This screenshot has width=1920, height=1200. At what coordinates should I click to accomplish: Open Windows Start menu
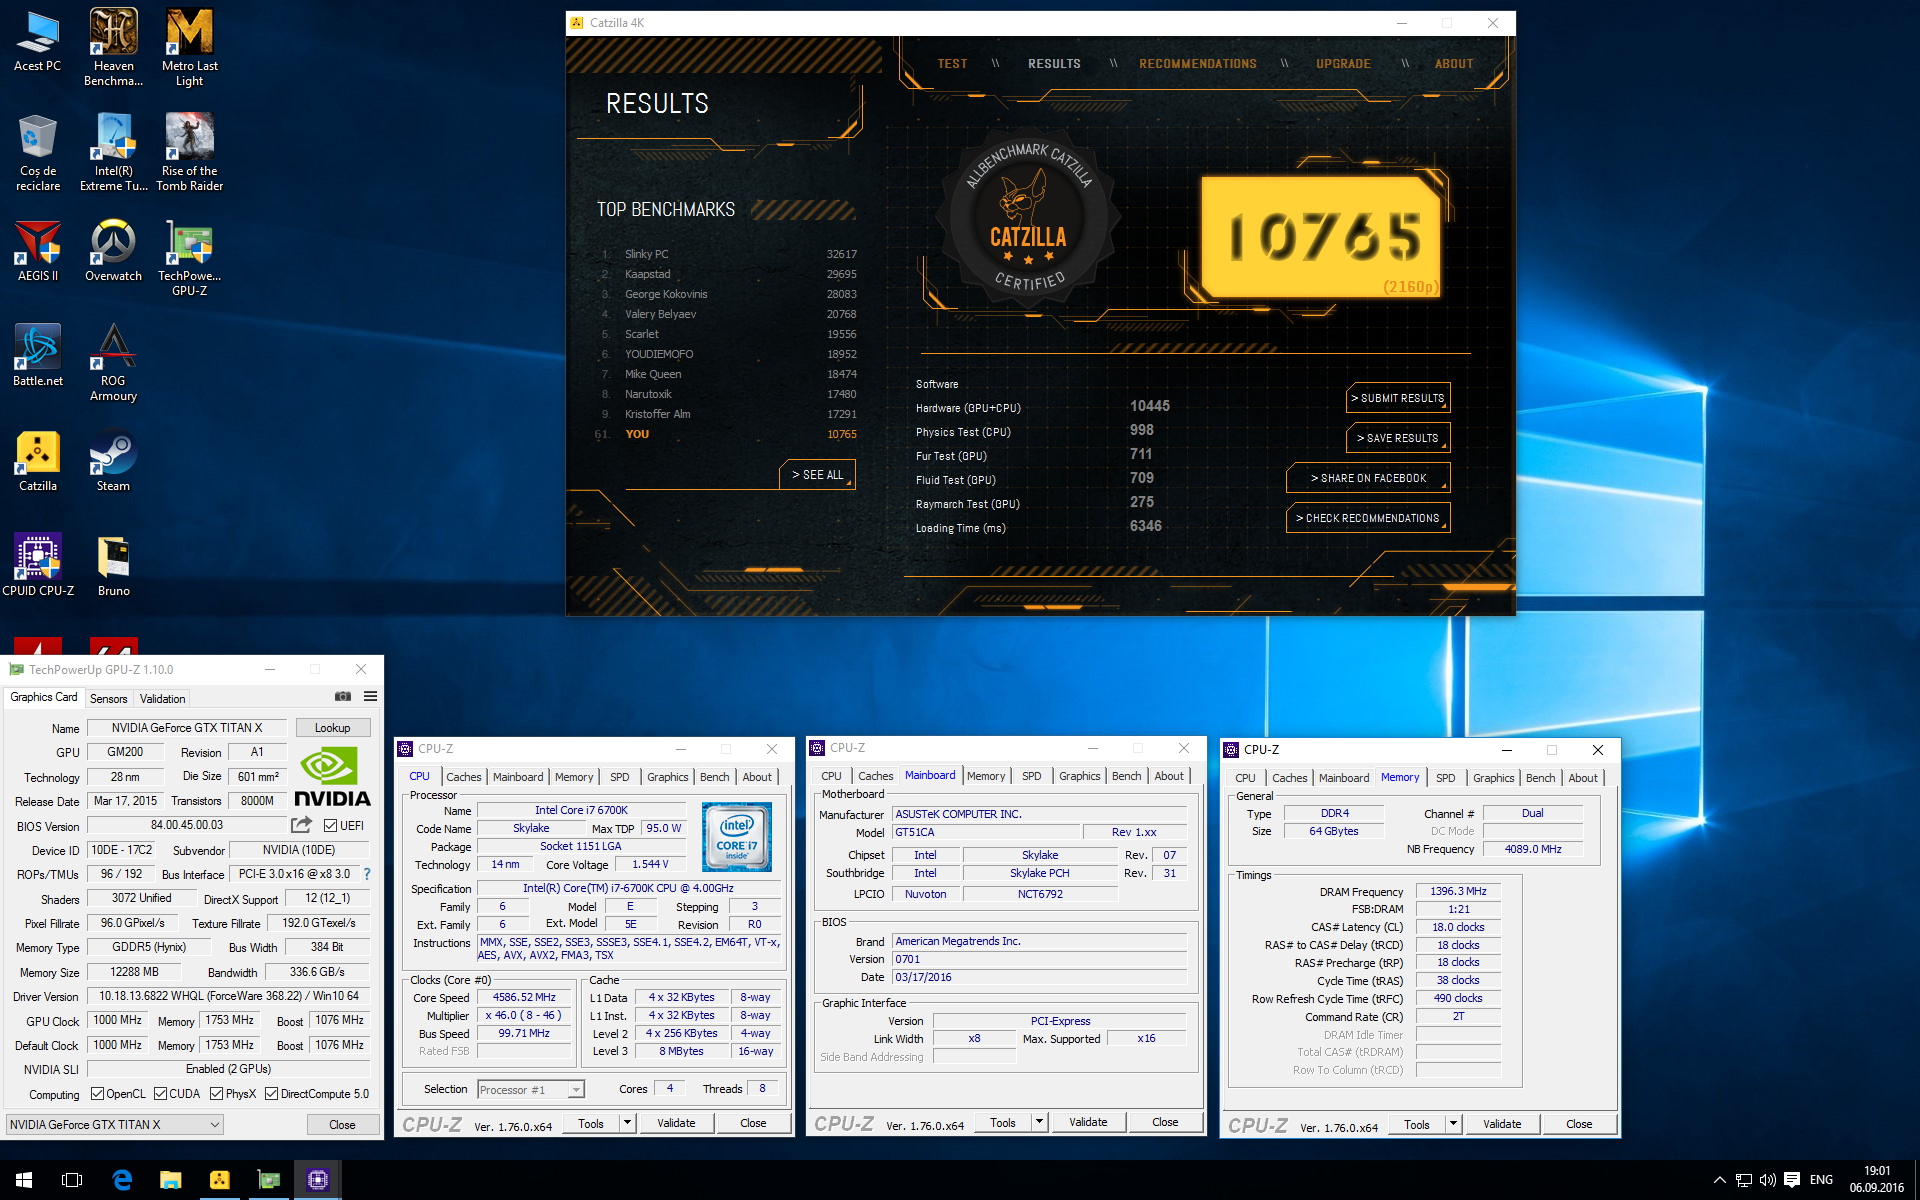(x=24, y=1180)
